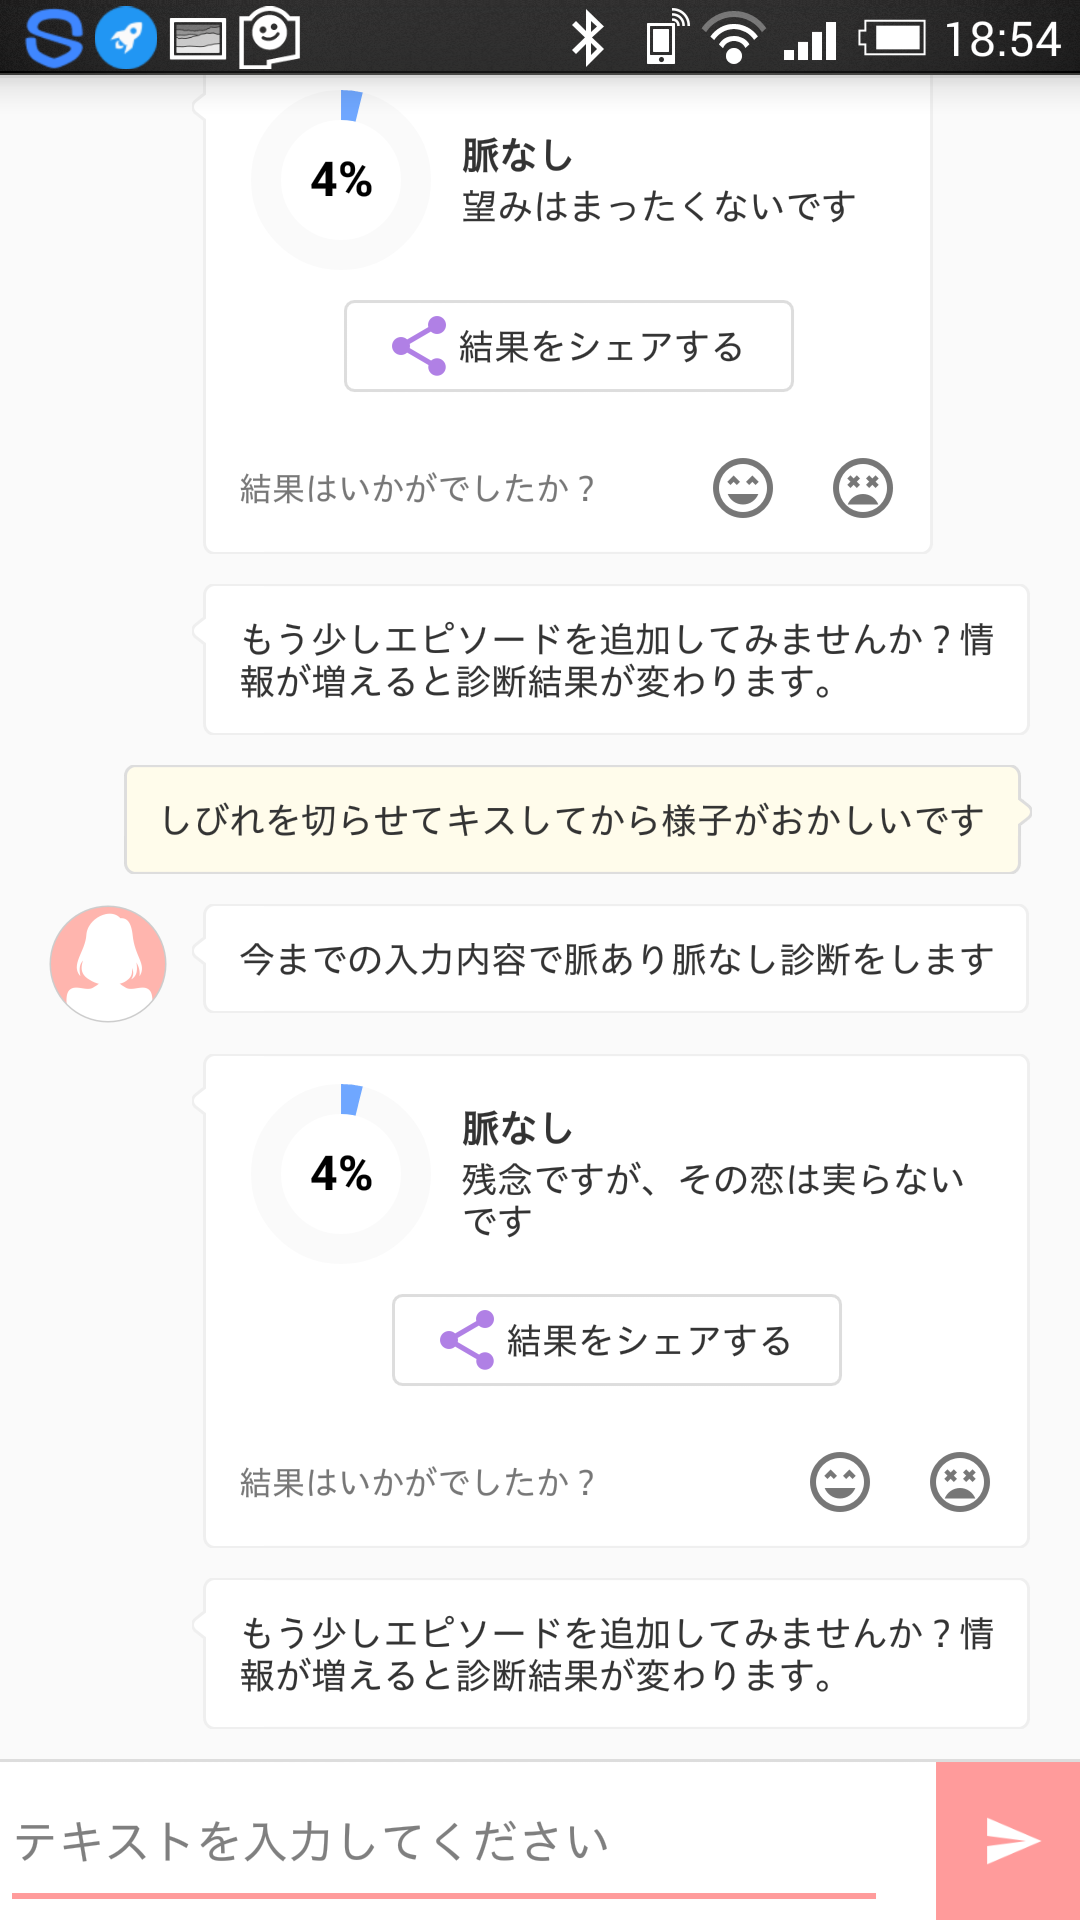Tap the happy face on upper result card
The image size is (1080, 1920).
[x=742, y=488]
